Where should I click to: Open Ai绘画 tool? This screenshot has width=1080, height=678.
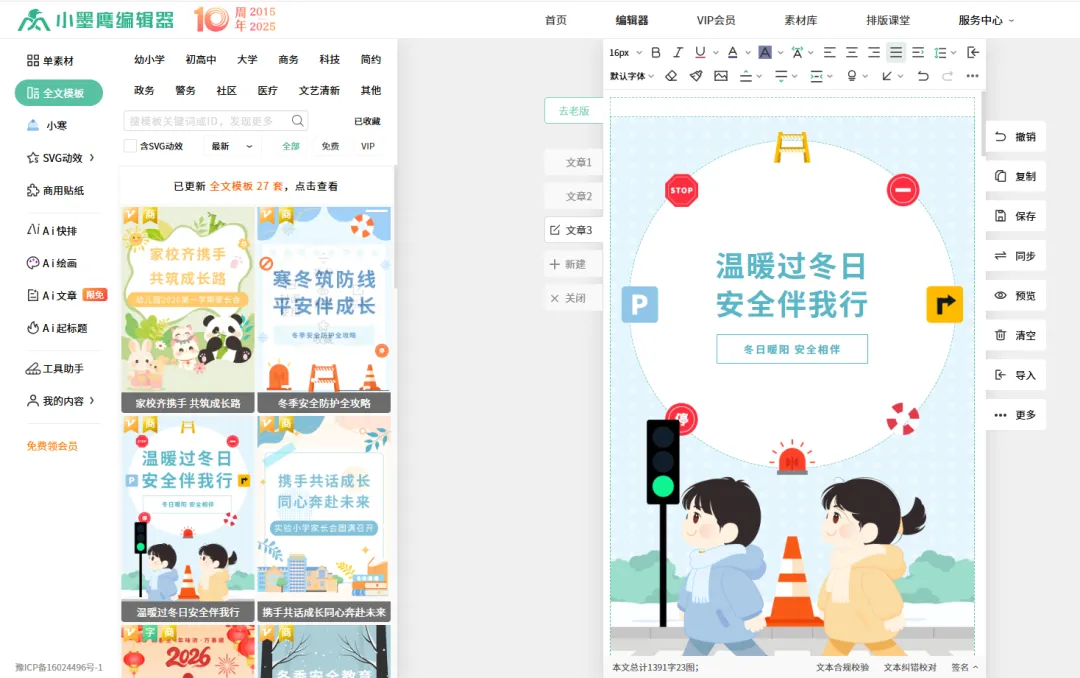point(52,263)
